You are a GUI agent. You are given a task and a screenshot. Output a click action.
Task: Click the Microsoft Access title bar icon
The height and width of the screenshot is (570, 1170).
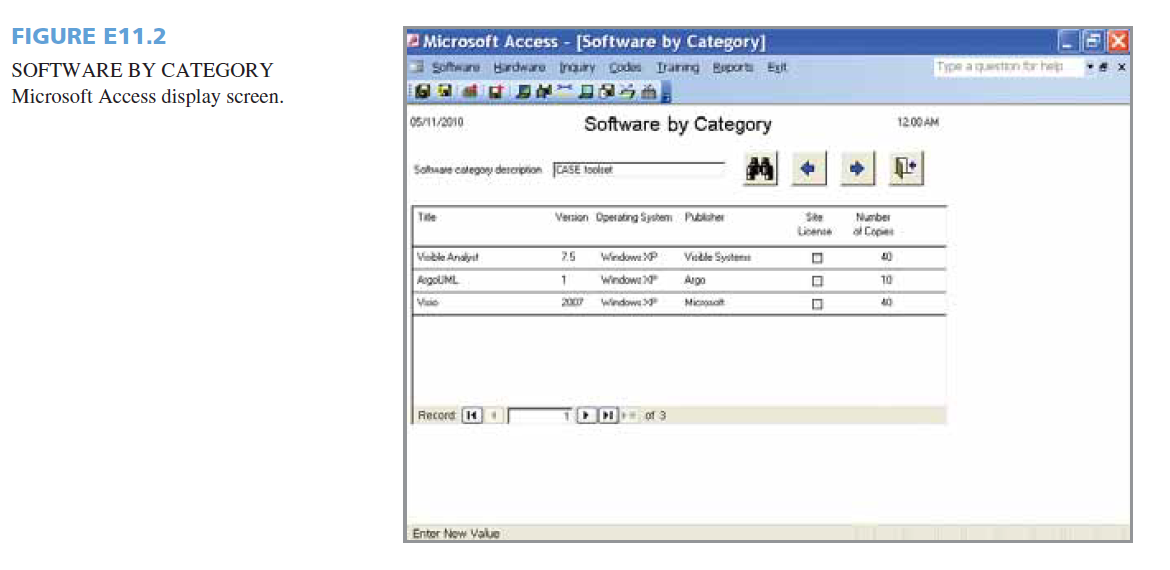click(x=413, y=42)
